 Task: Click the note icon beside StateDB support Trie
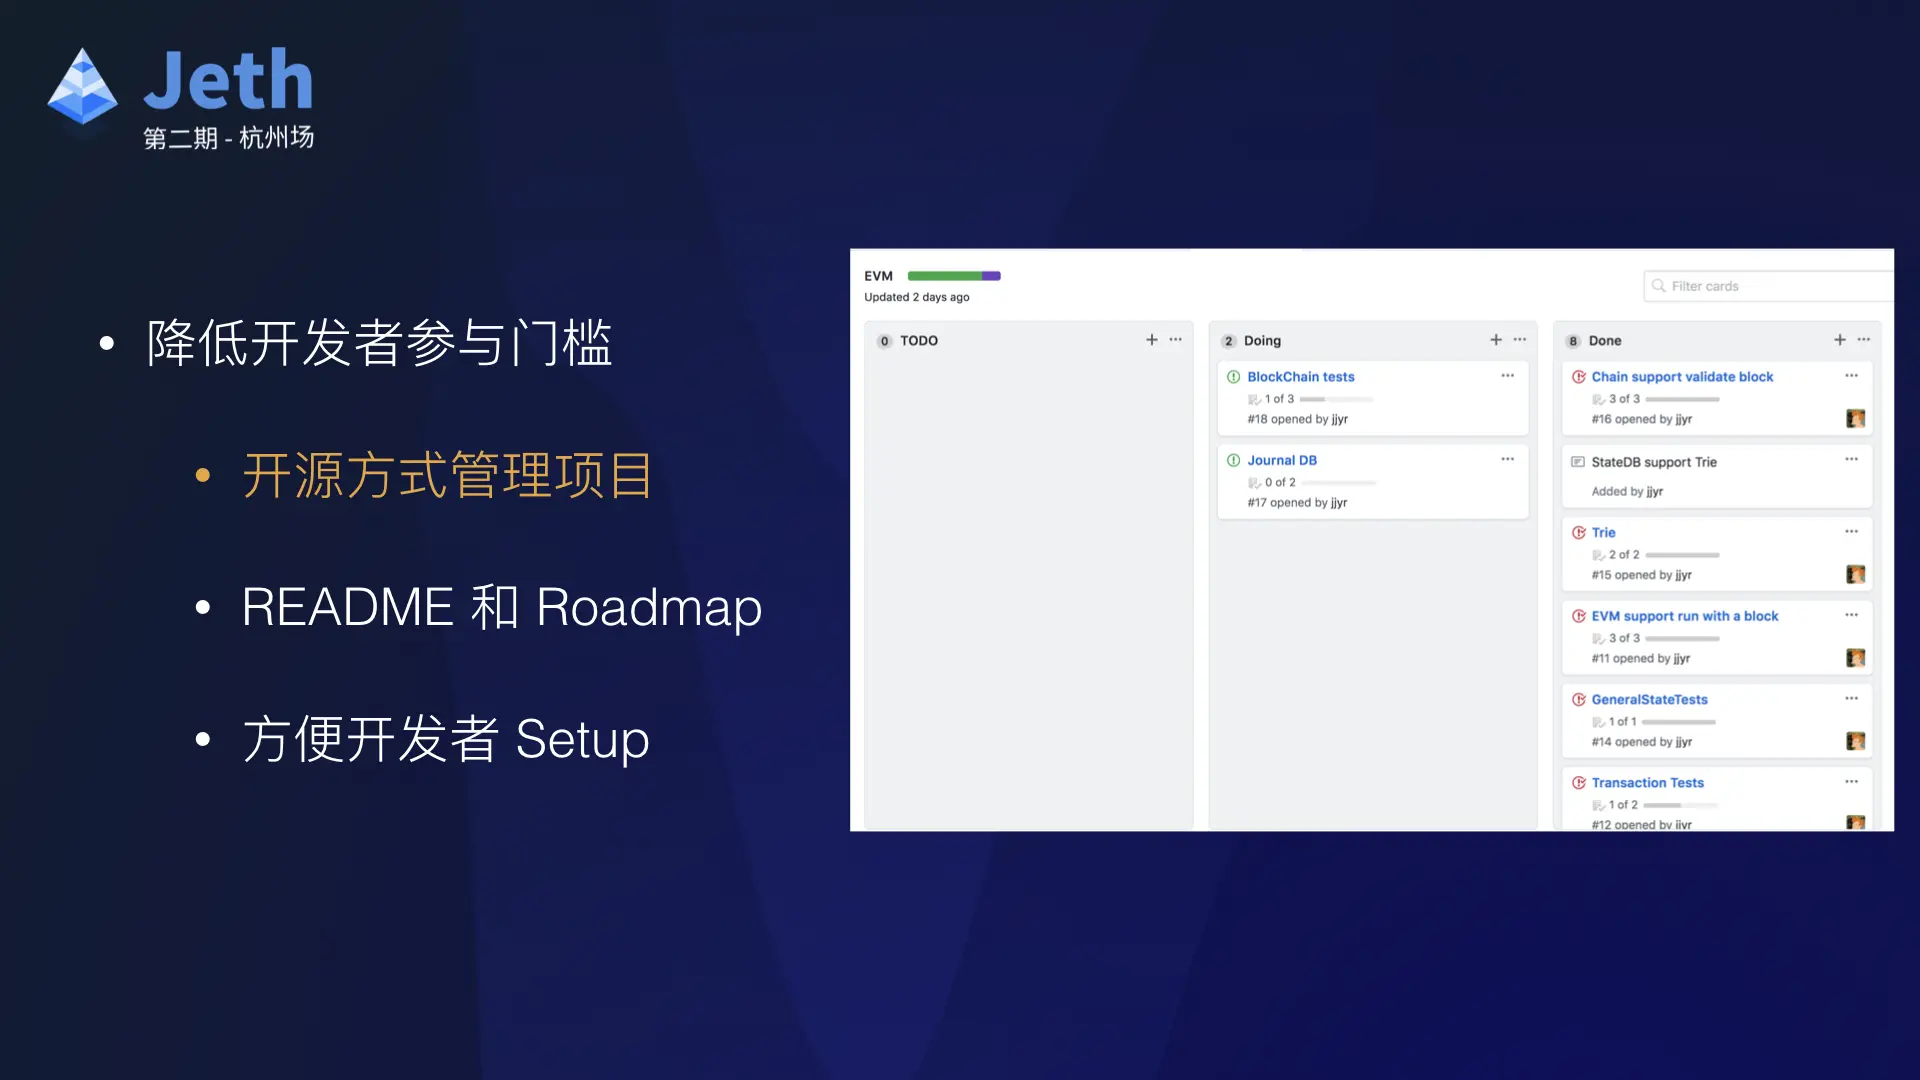coord(1578,462)
